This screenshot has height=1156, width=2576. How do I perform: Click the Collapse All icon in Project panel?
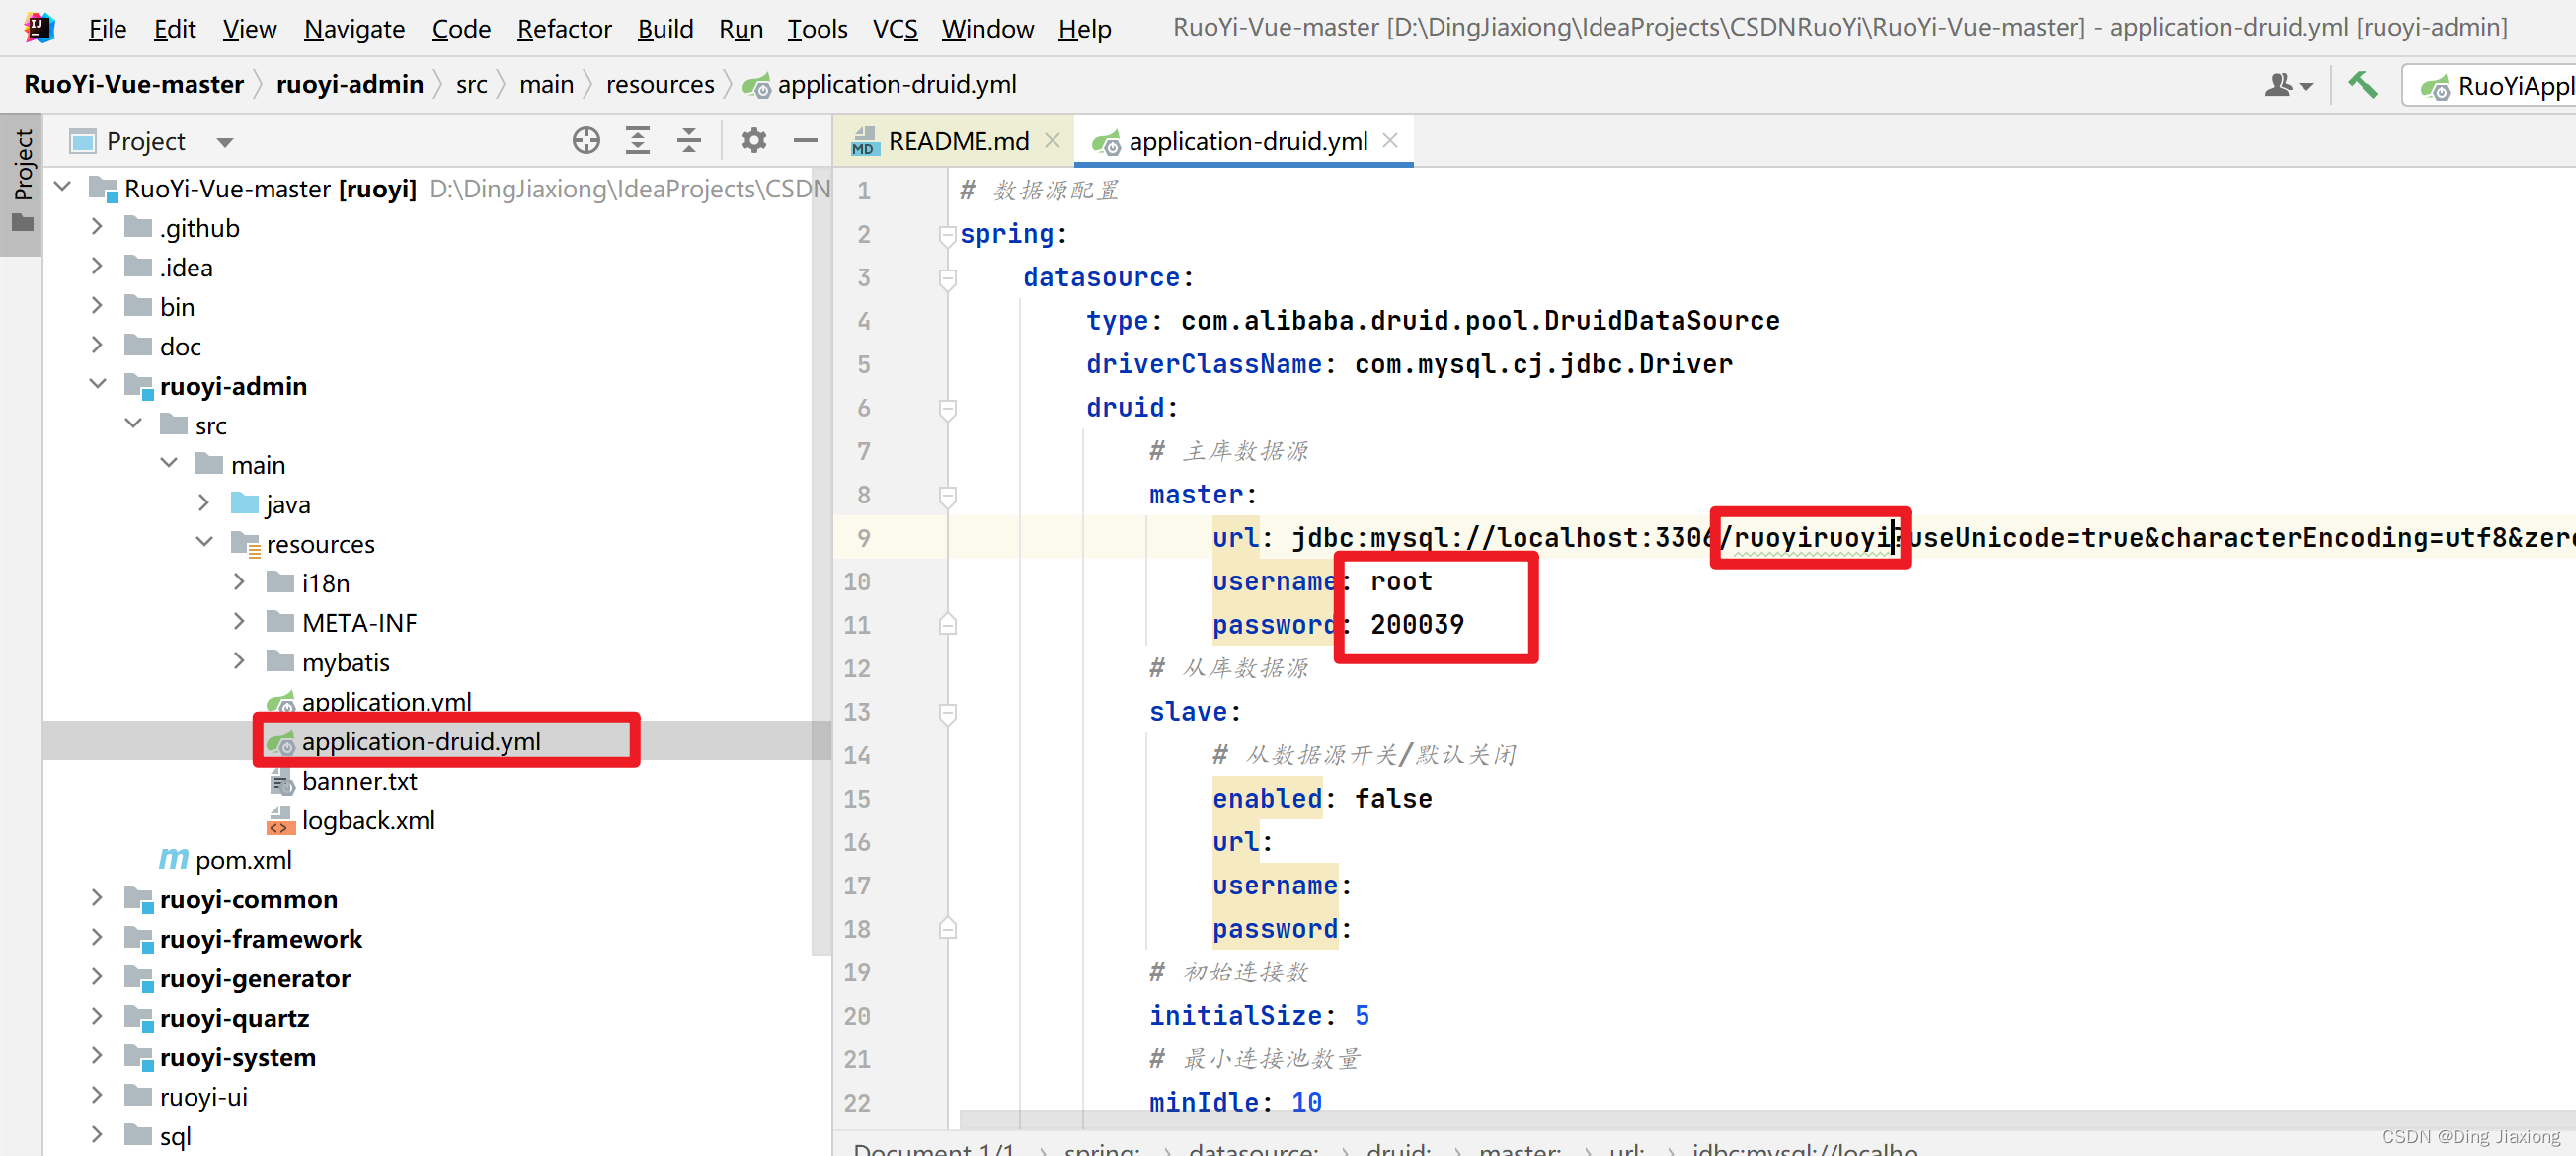688,141
